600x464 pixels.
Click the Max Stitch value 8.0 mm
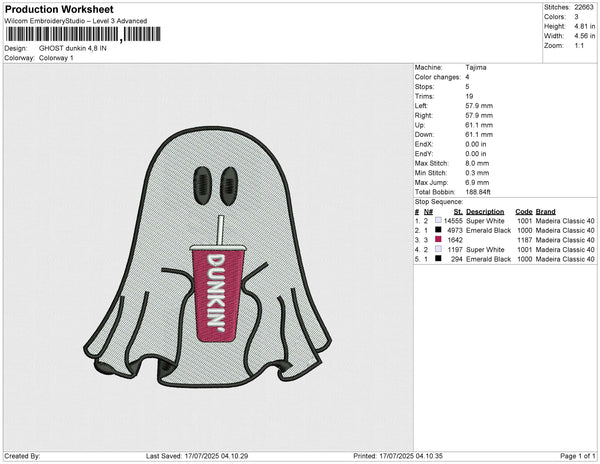click(477, 163)
